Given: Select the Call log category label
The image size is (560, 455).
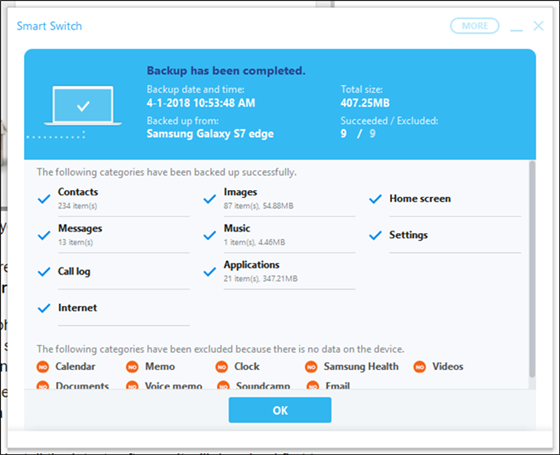Looking at the screenshot, I should point(74,271).
